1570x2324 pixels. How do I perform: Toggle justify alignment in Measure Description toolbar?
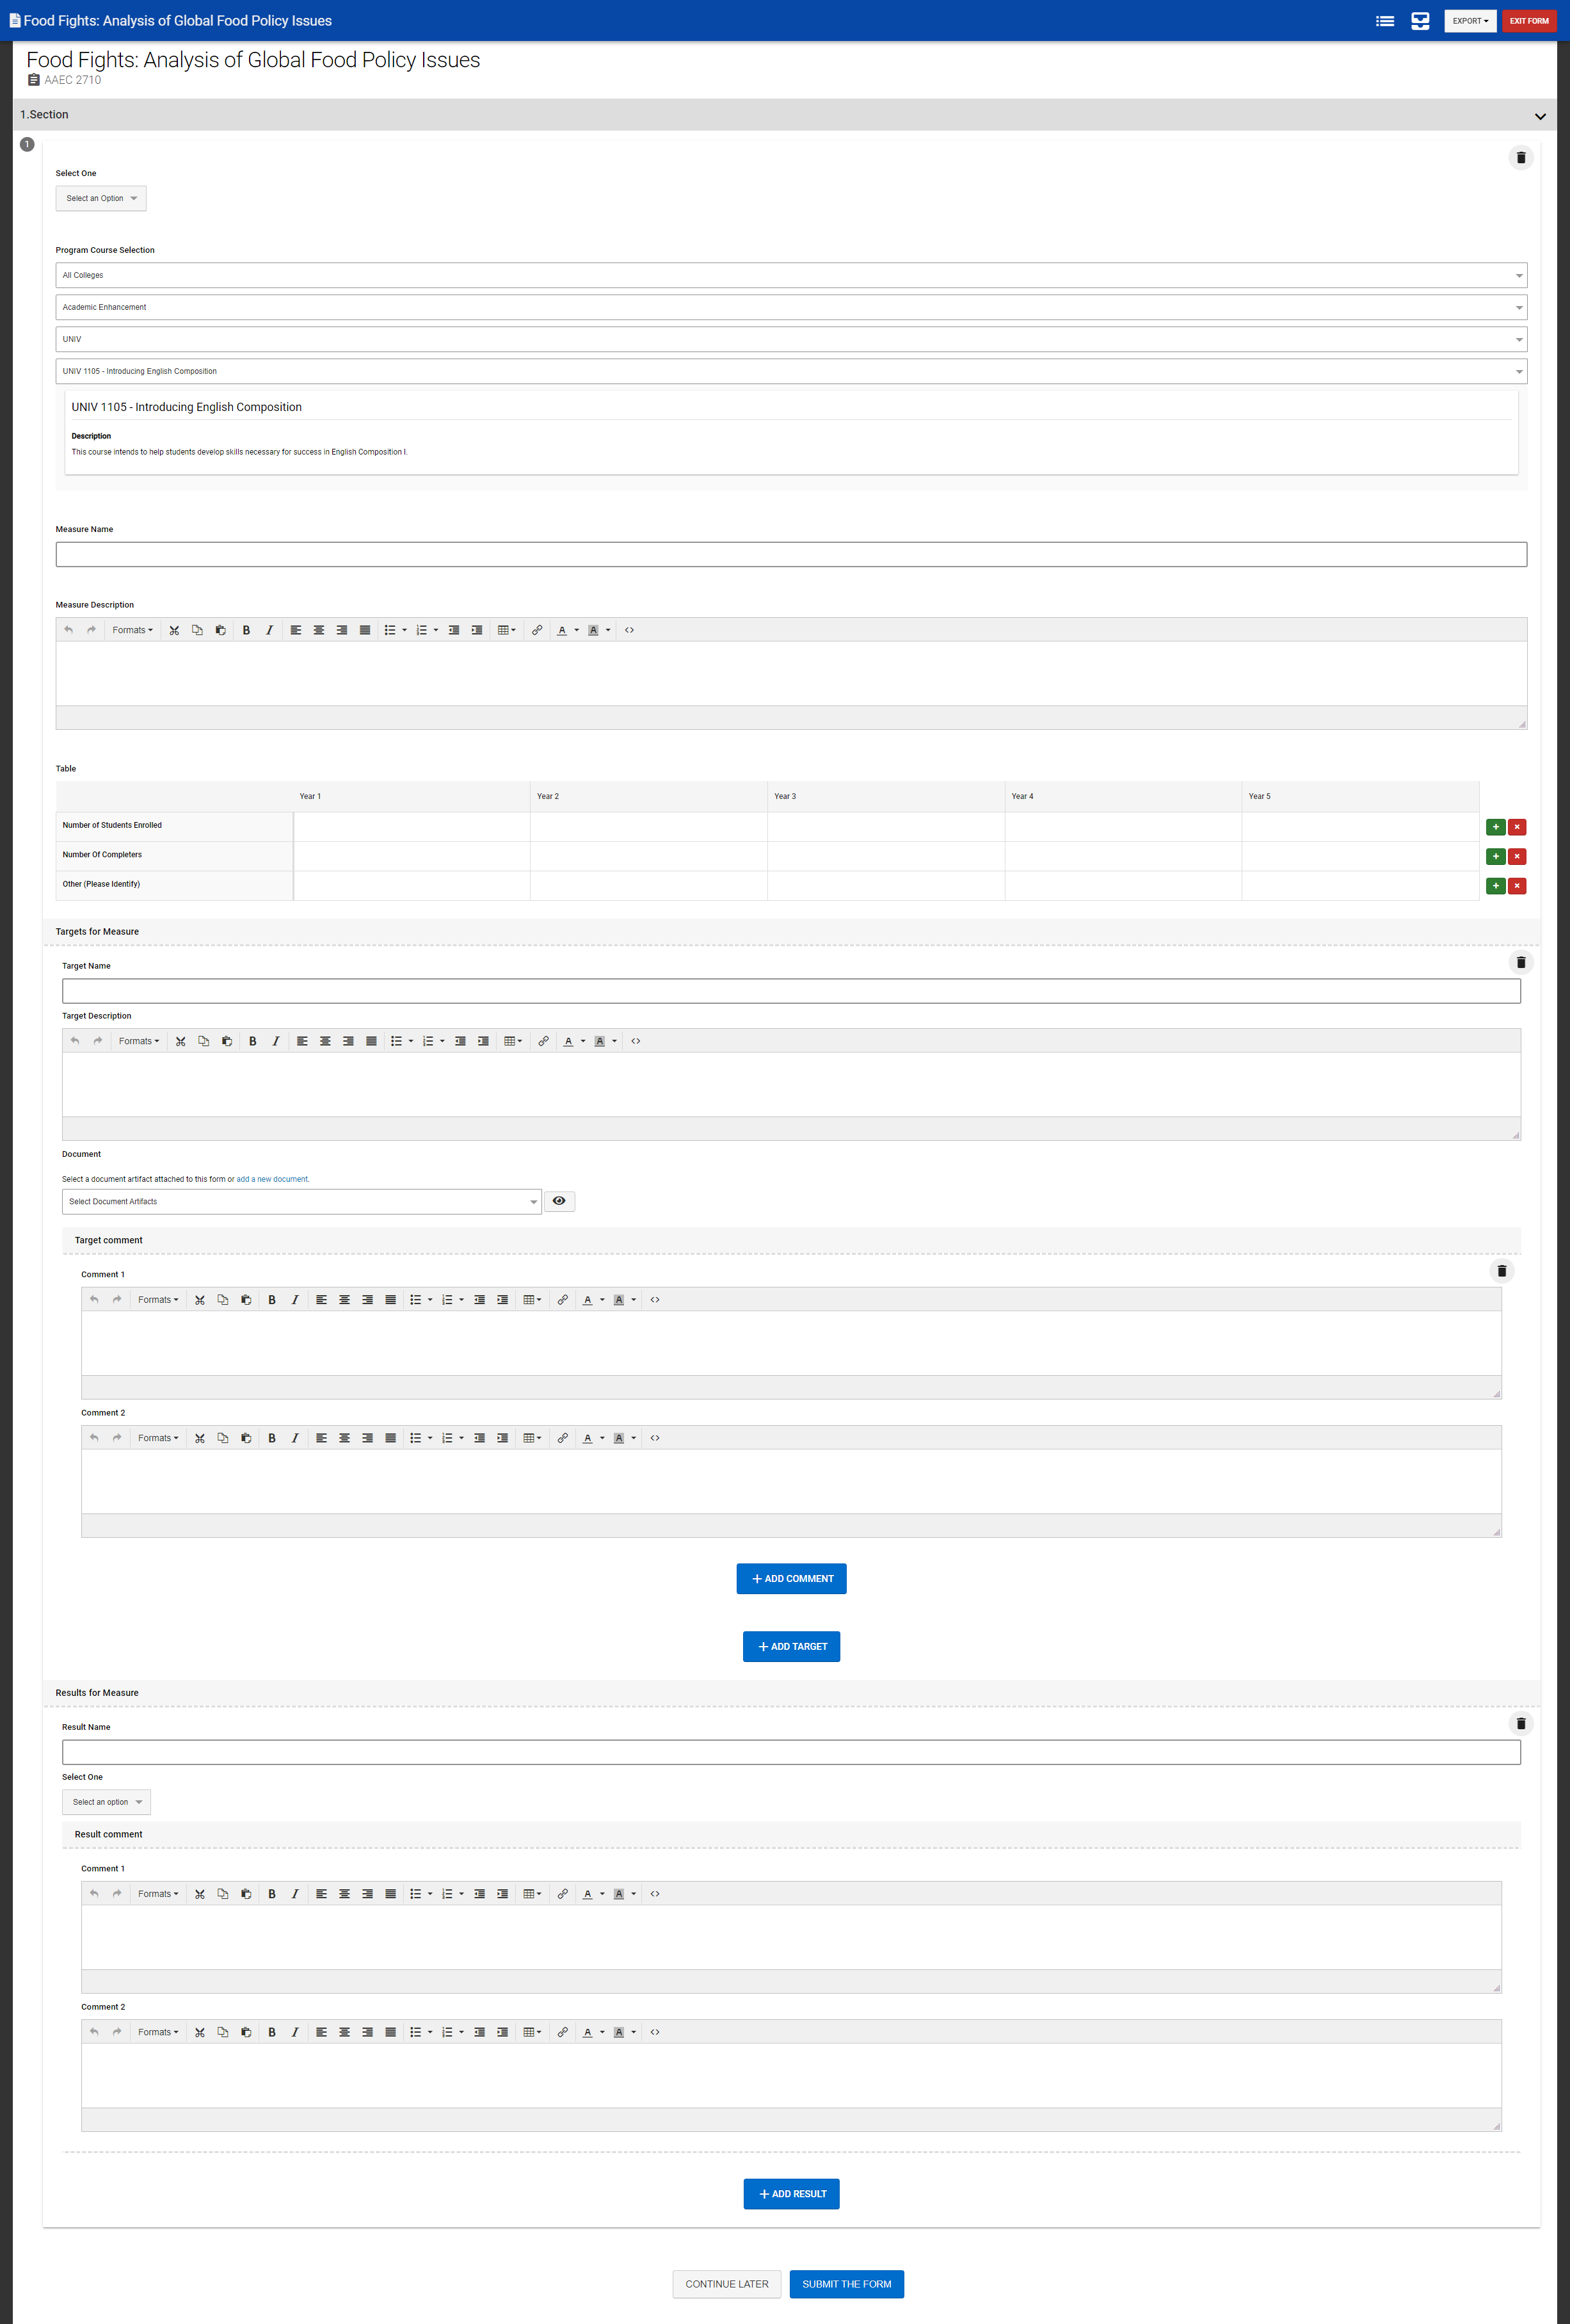click(365, 630)
